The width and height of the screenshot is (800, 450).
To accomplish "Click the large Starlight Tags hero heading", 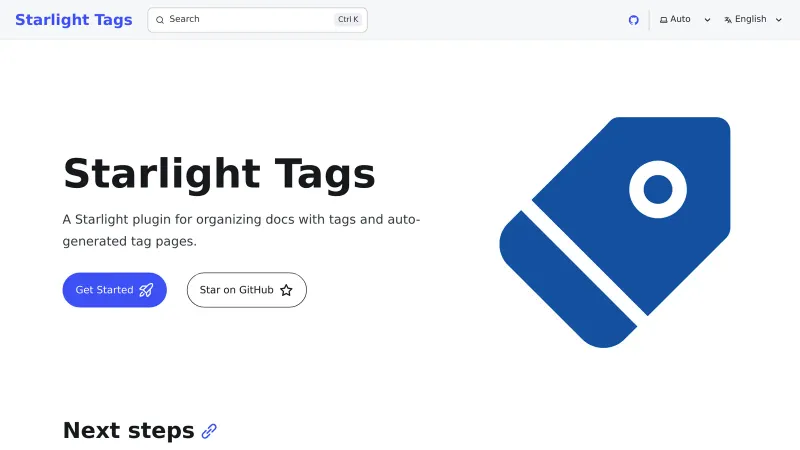I will (219, 174).
